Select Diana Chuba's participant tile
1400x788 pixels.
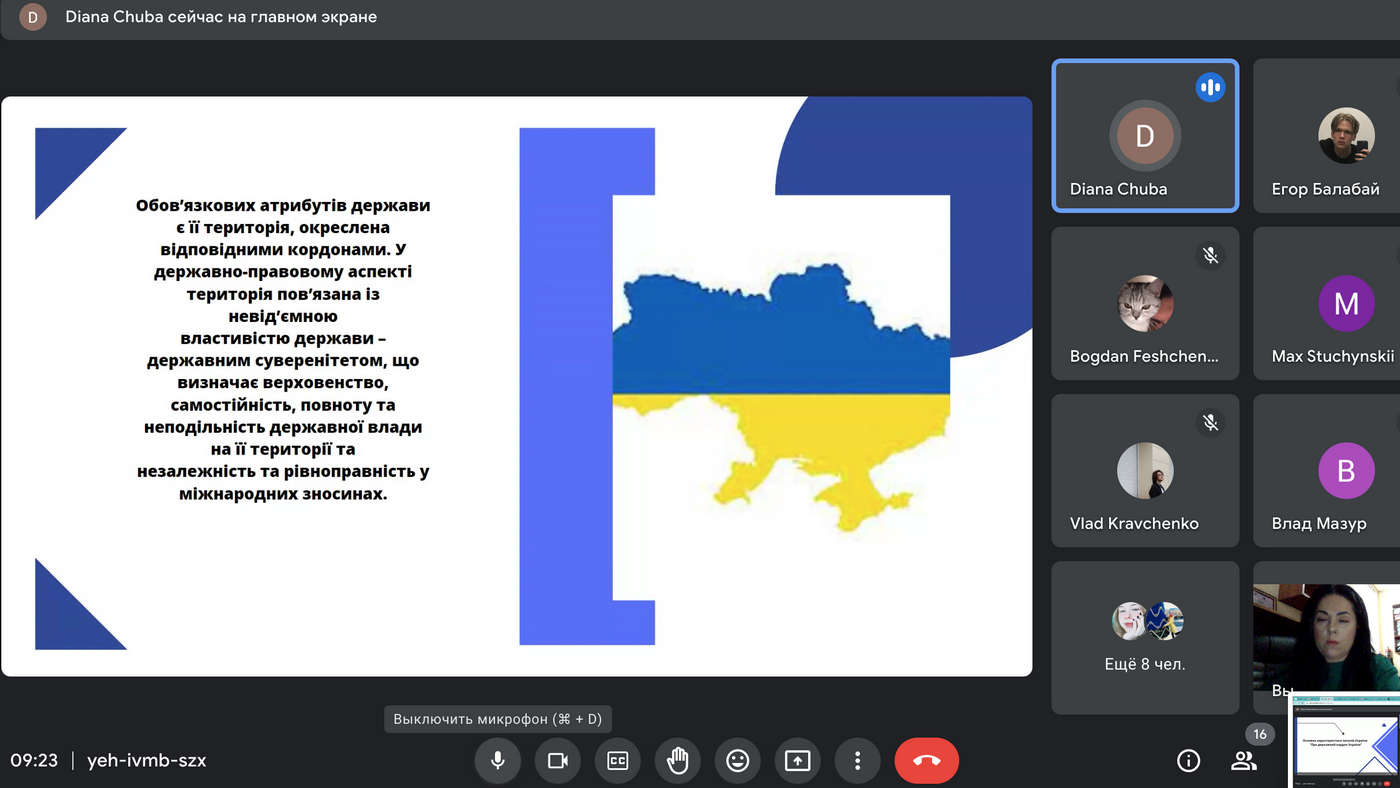[1145, 136]
